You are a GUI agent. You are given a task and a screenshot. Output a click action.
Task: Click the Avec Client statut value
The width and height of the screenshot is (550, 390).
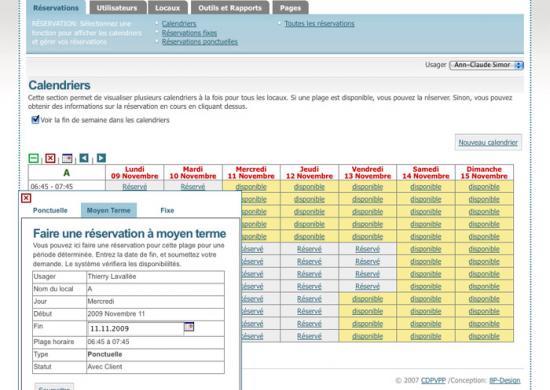(x=105, y=367)
